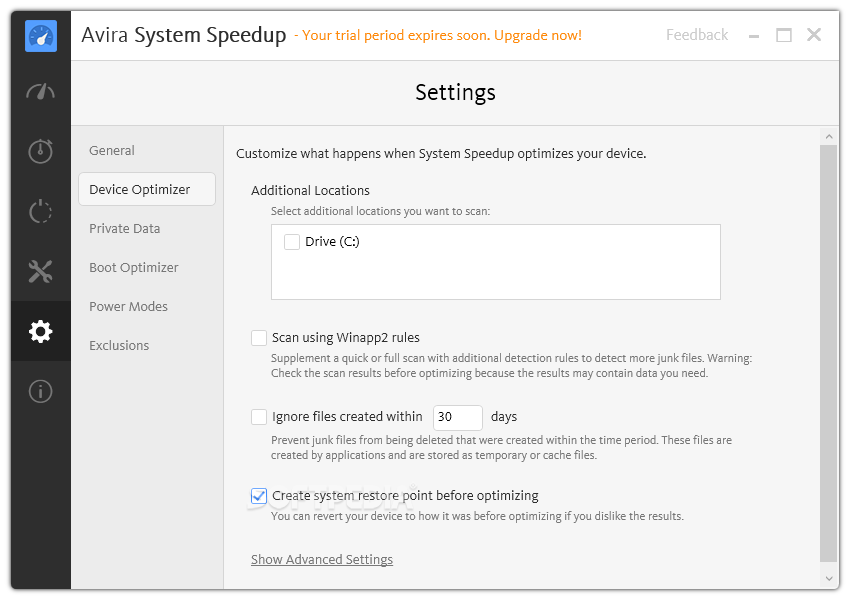Click Show Advanced Settings link
The image size is (850, 600).
[321, 559]
